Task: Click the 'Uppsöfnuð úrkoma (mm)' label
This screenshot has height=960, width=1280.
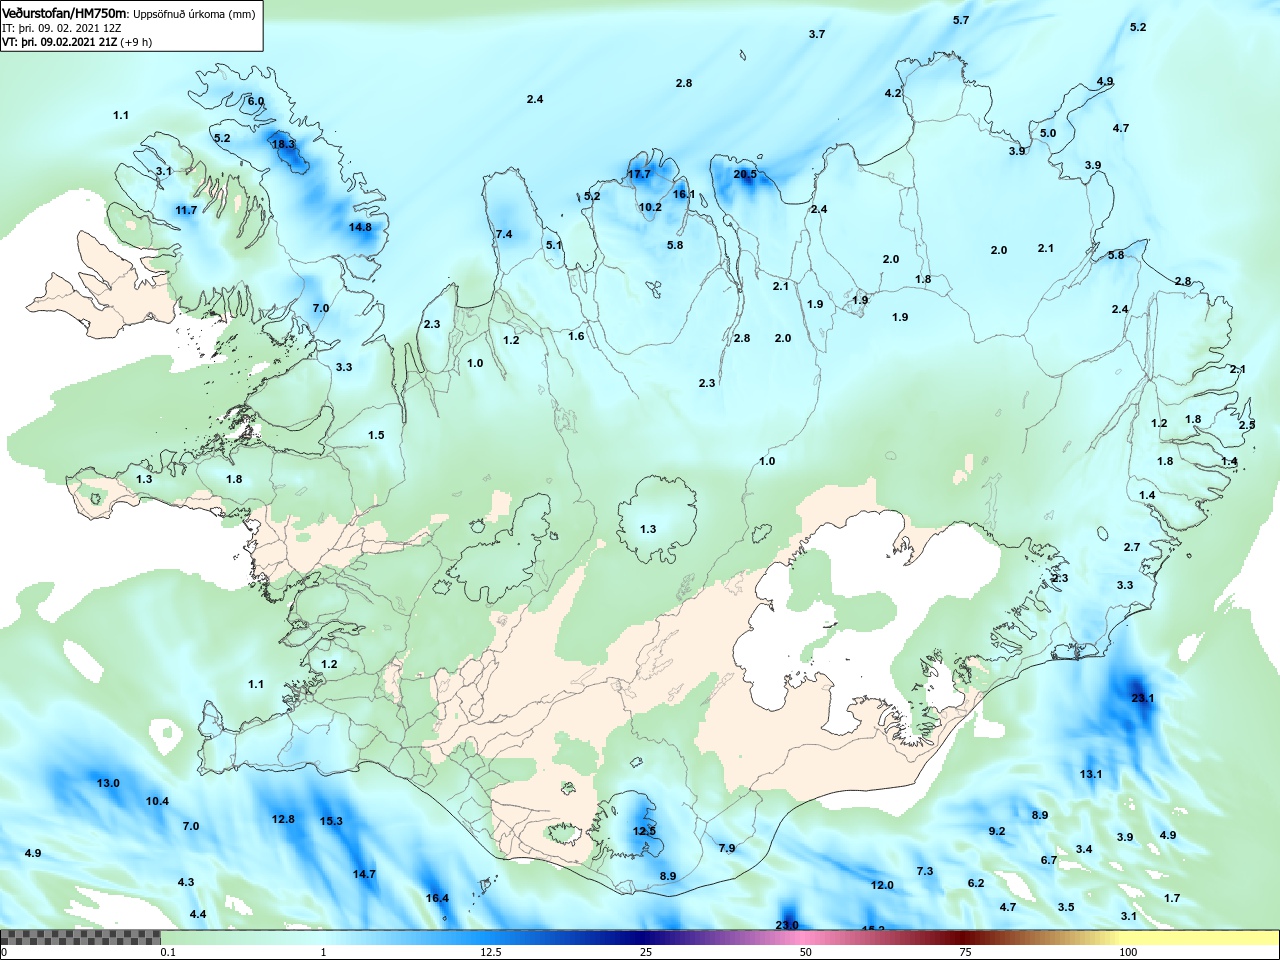Action: [195, 14]
